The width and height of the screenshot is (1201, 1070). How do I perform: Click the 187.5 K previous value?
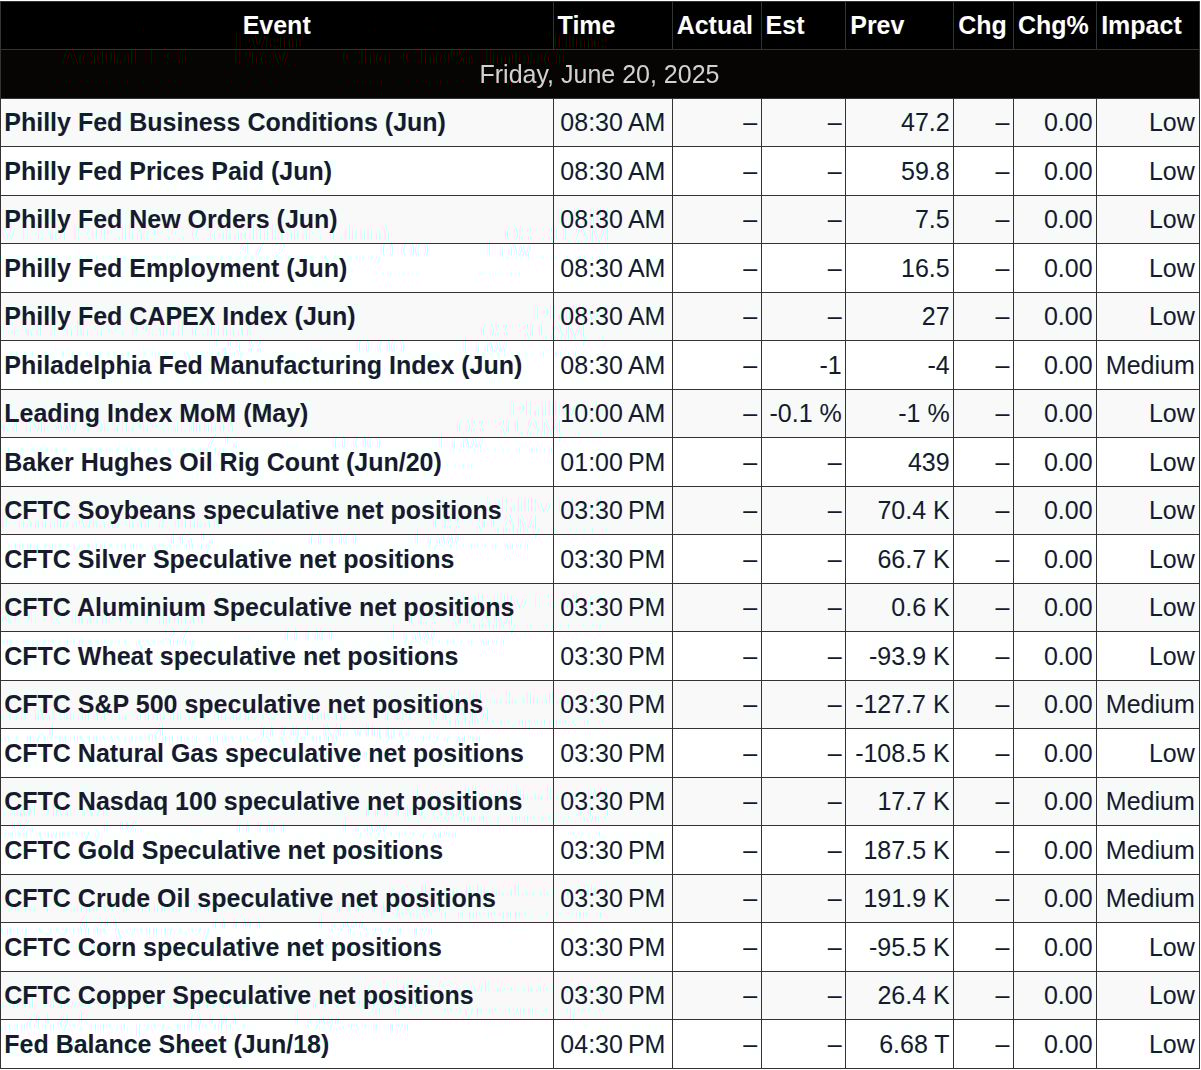coord(907,851)
